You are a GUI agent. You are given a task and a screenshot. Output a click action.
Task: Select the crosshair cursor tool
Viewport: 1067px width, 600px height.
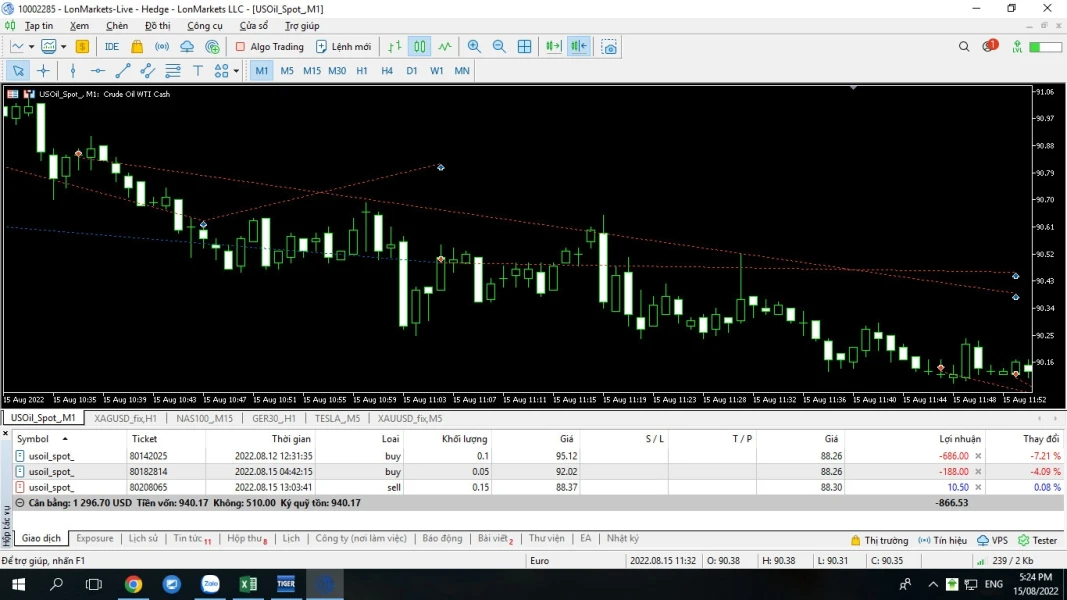[x=43, y=71]
